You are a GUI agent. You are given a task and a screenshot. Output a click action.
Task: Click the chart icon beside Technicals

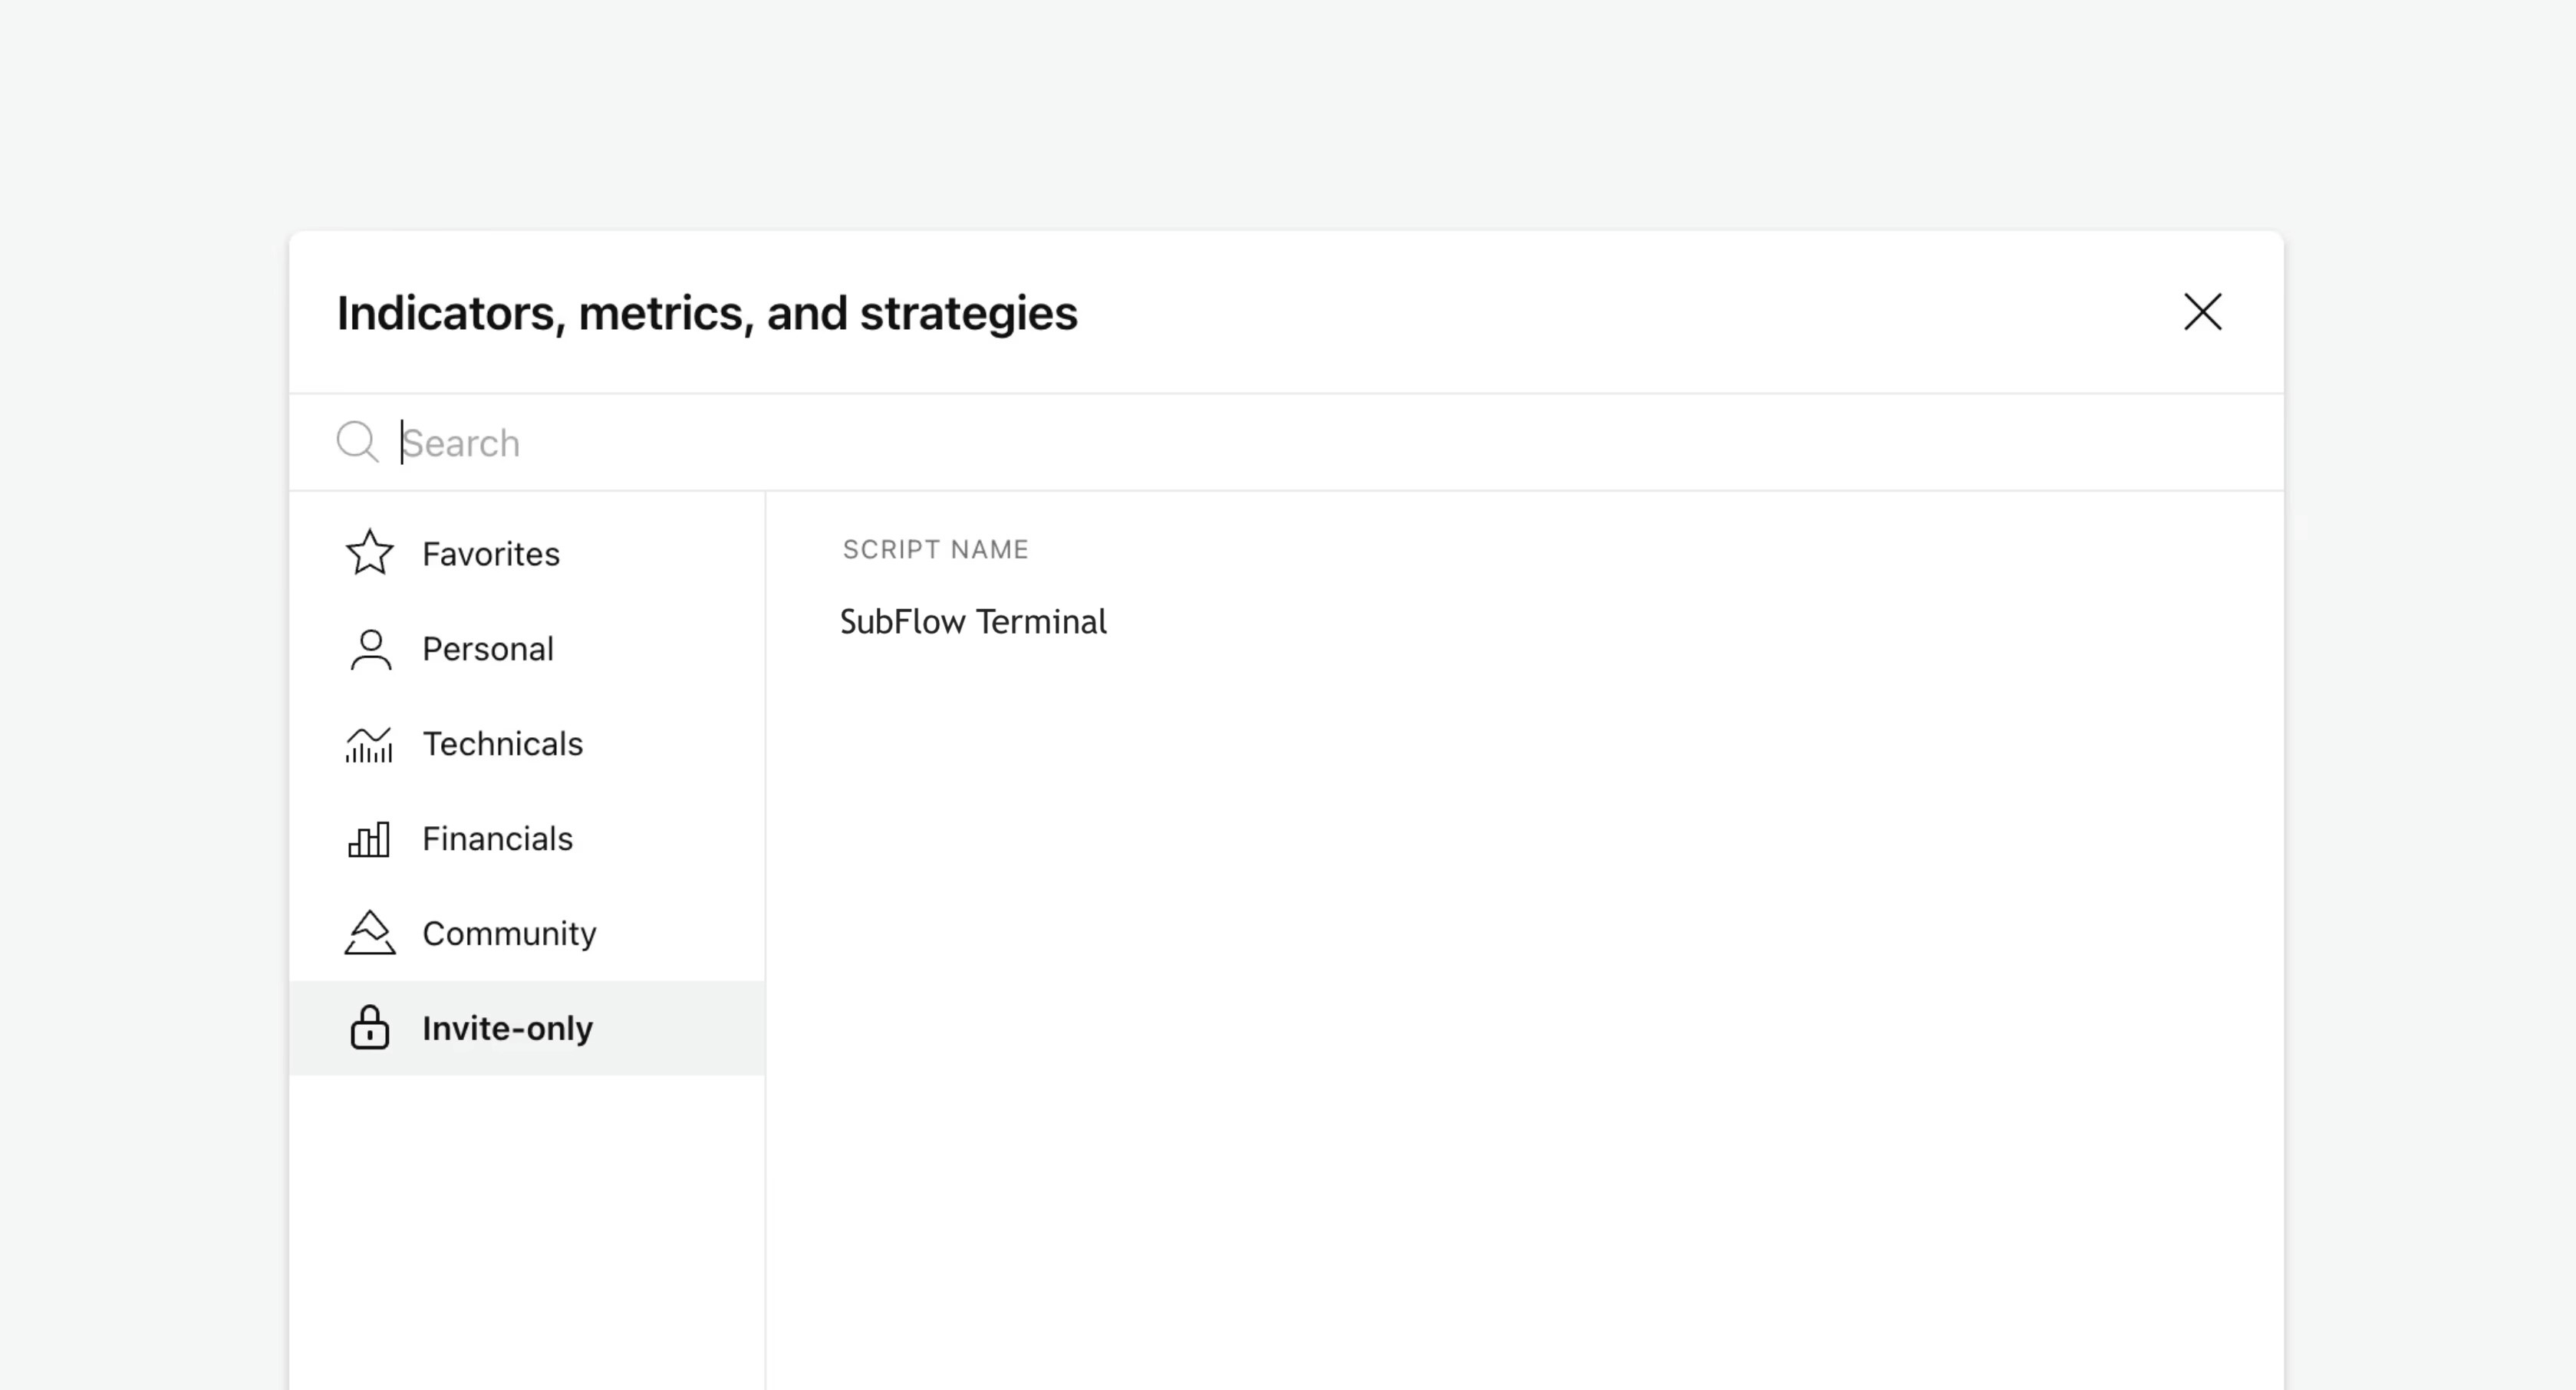click(x=368, y=743)
